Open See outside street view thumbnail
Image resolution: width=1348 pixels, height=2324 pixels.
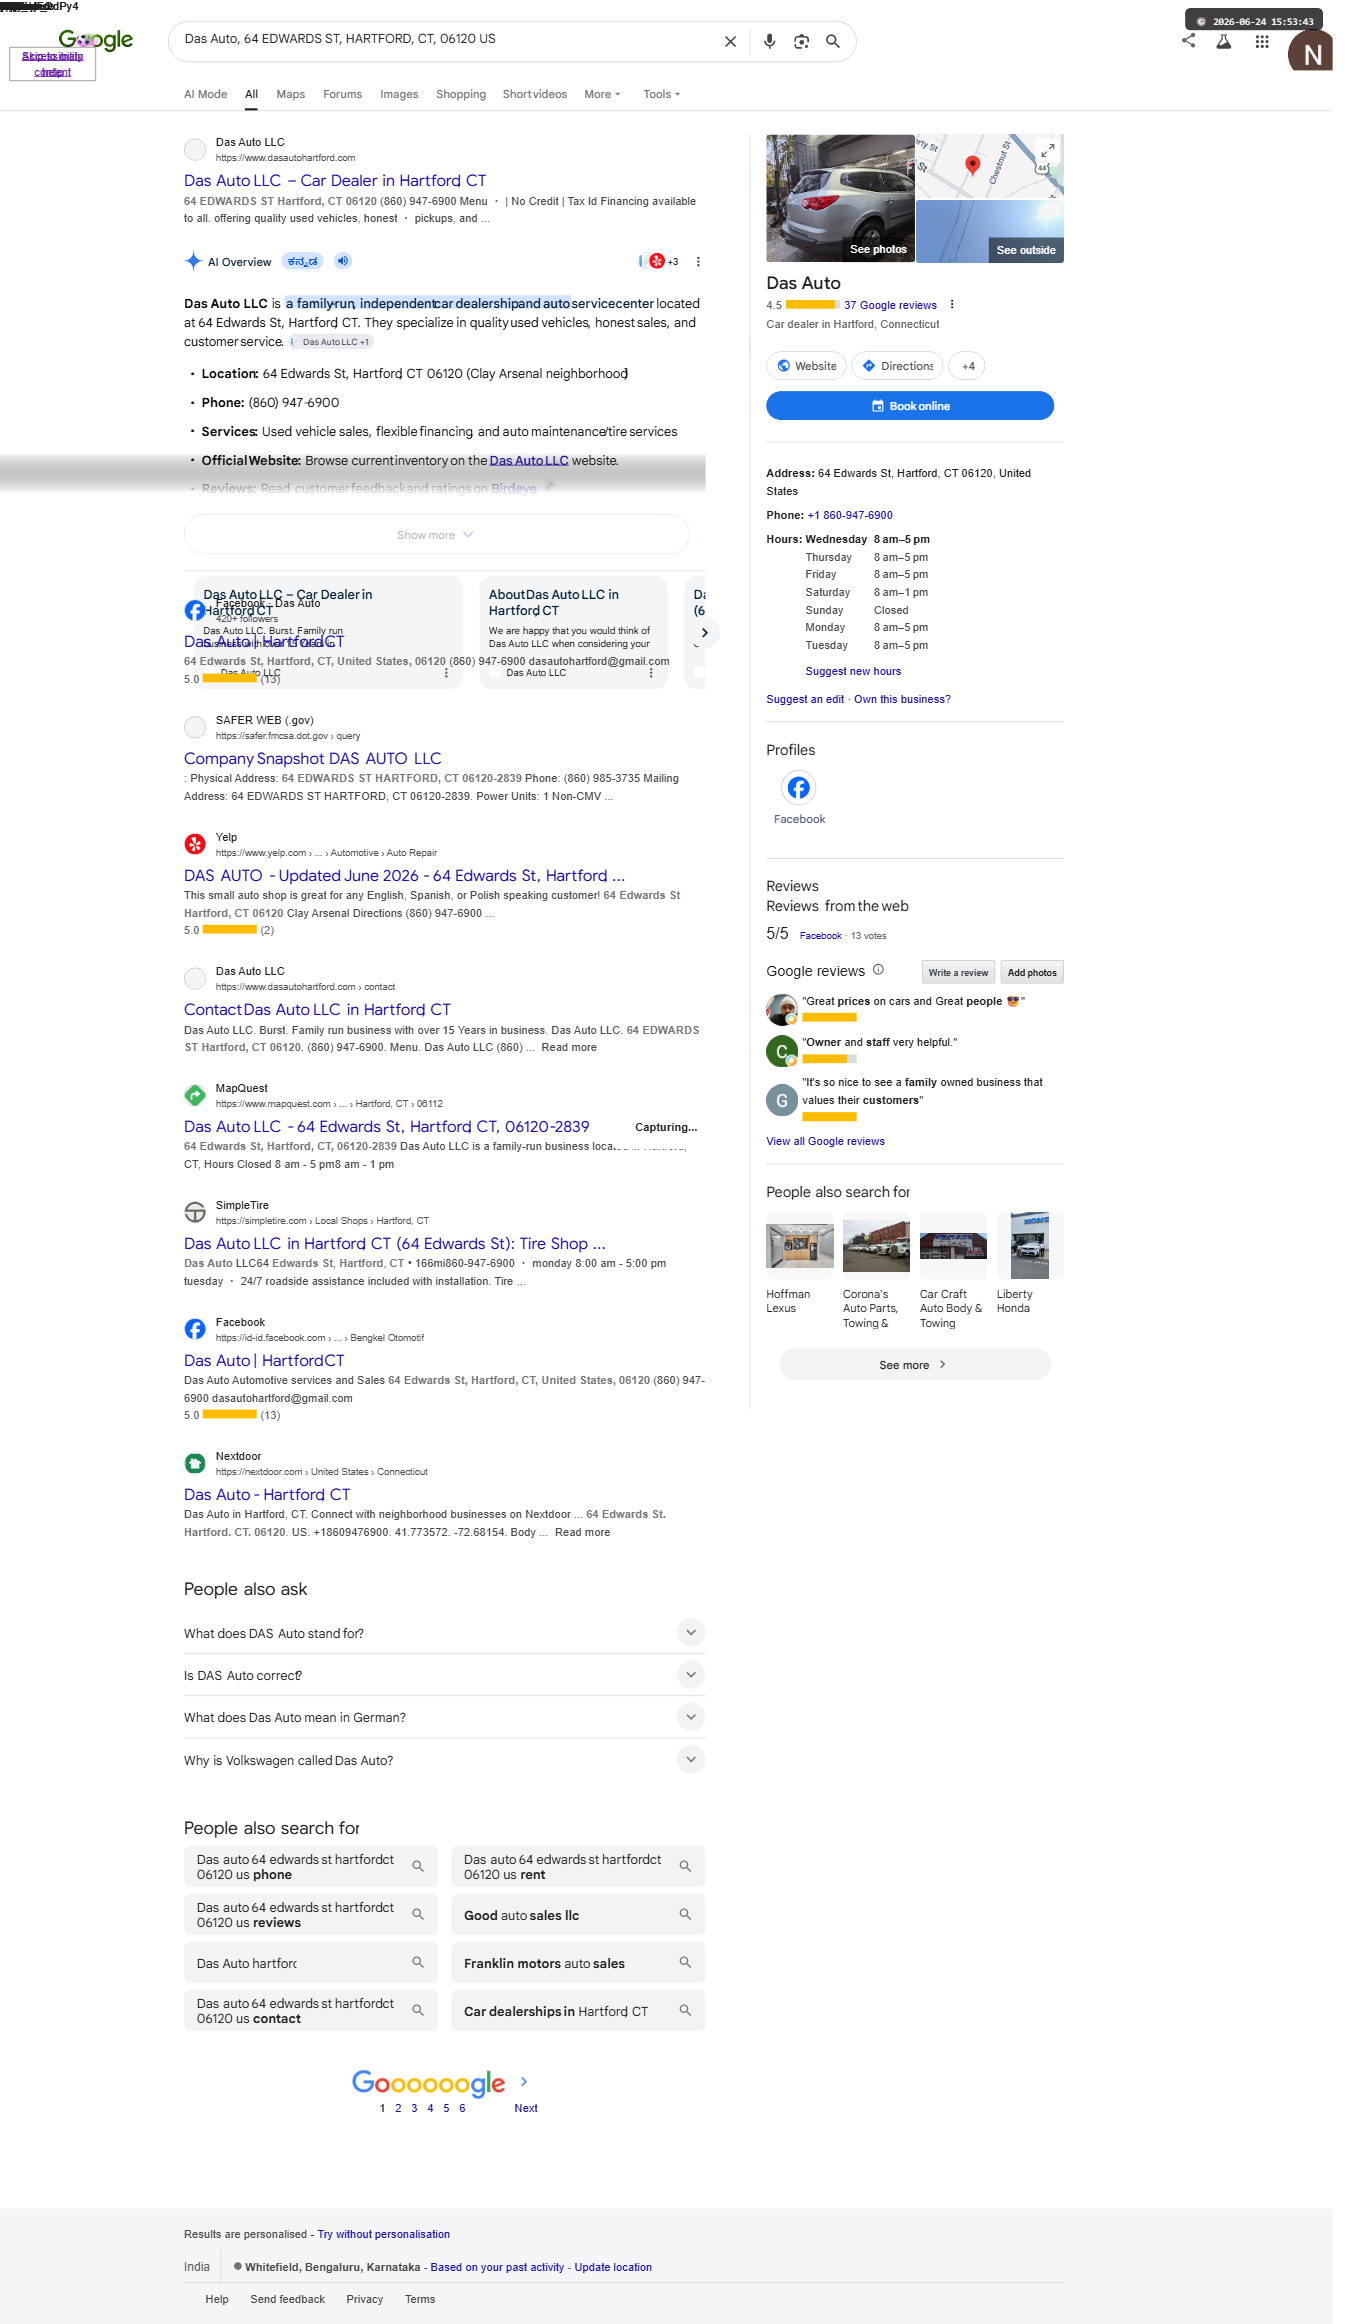pos(990,231)
